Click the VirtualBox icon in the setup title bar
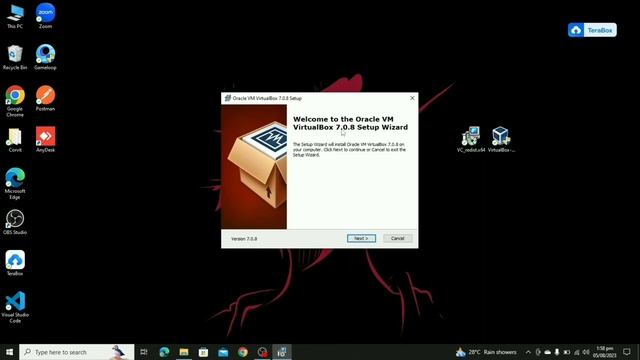The width and height of the screenshot is (640, 360). (228, 98)
